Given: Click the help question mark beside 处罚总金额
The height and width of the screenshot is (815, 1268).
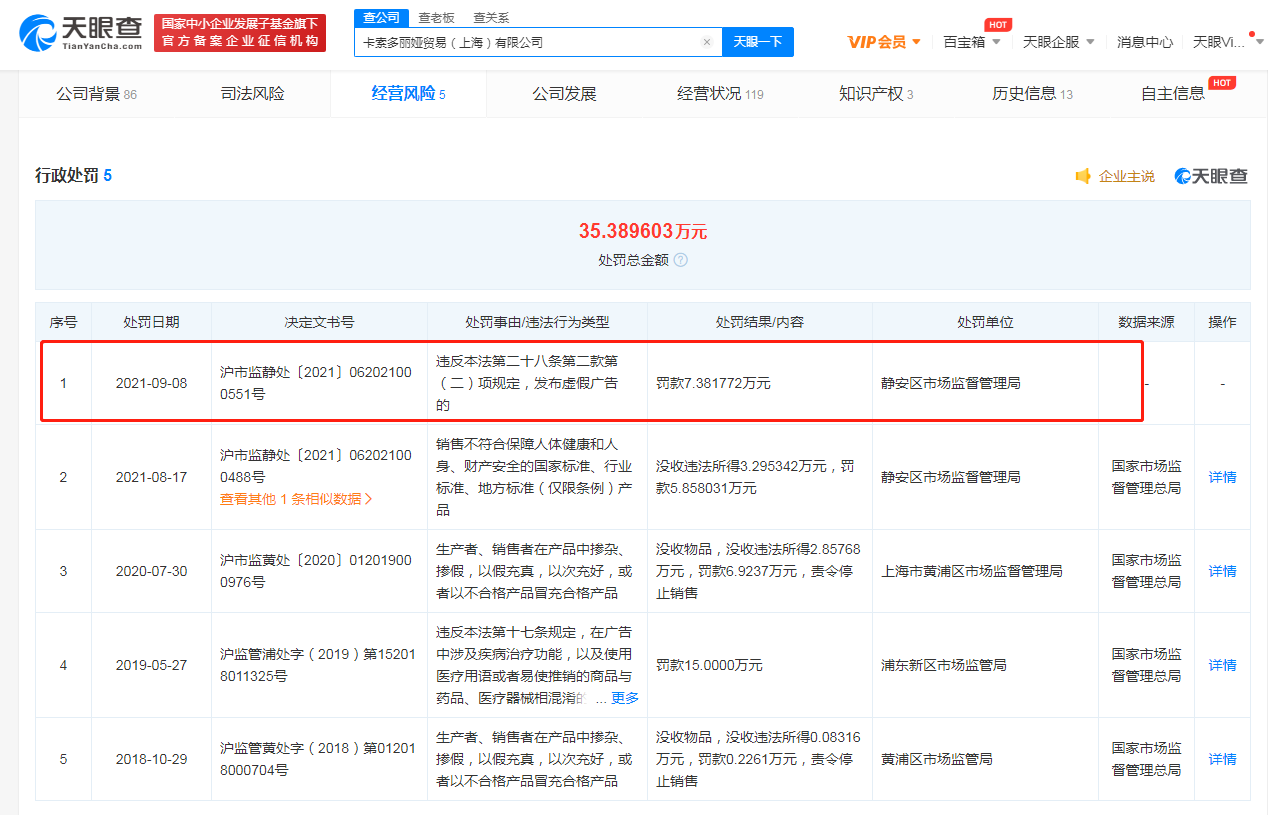Looking at the screenshot, I should [680, 260].
